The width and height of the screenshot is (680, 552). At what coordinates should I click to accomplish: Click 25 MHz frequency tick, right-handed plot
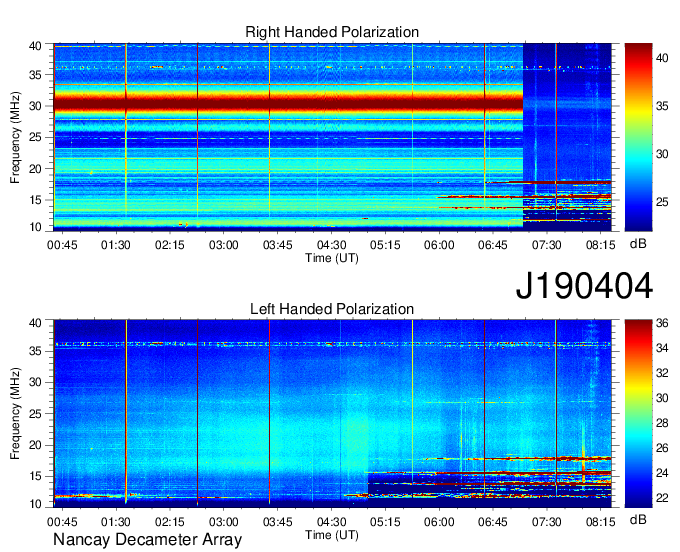pos(36,137)
